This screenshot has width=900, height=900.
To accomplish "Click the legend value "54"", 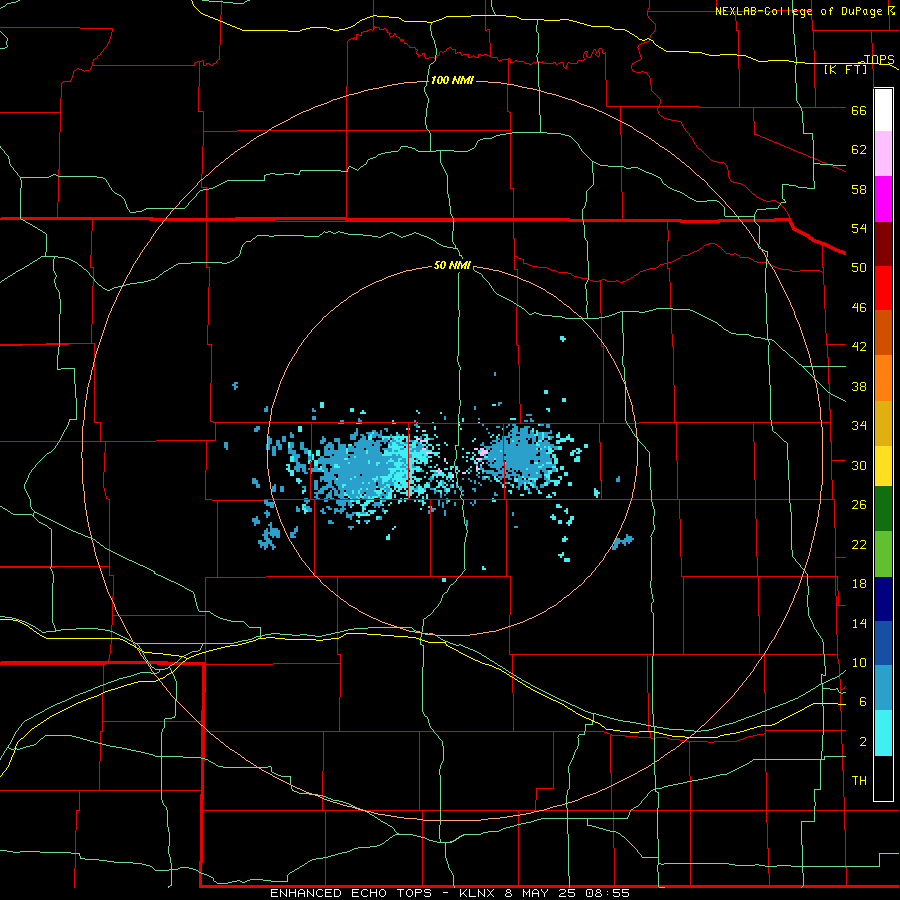I will coord(859,228).
